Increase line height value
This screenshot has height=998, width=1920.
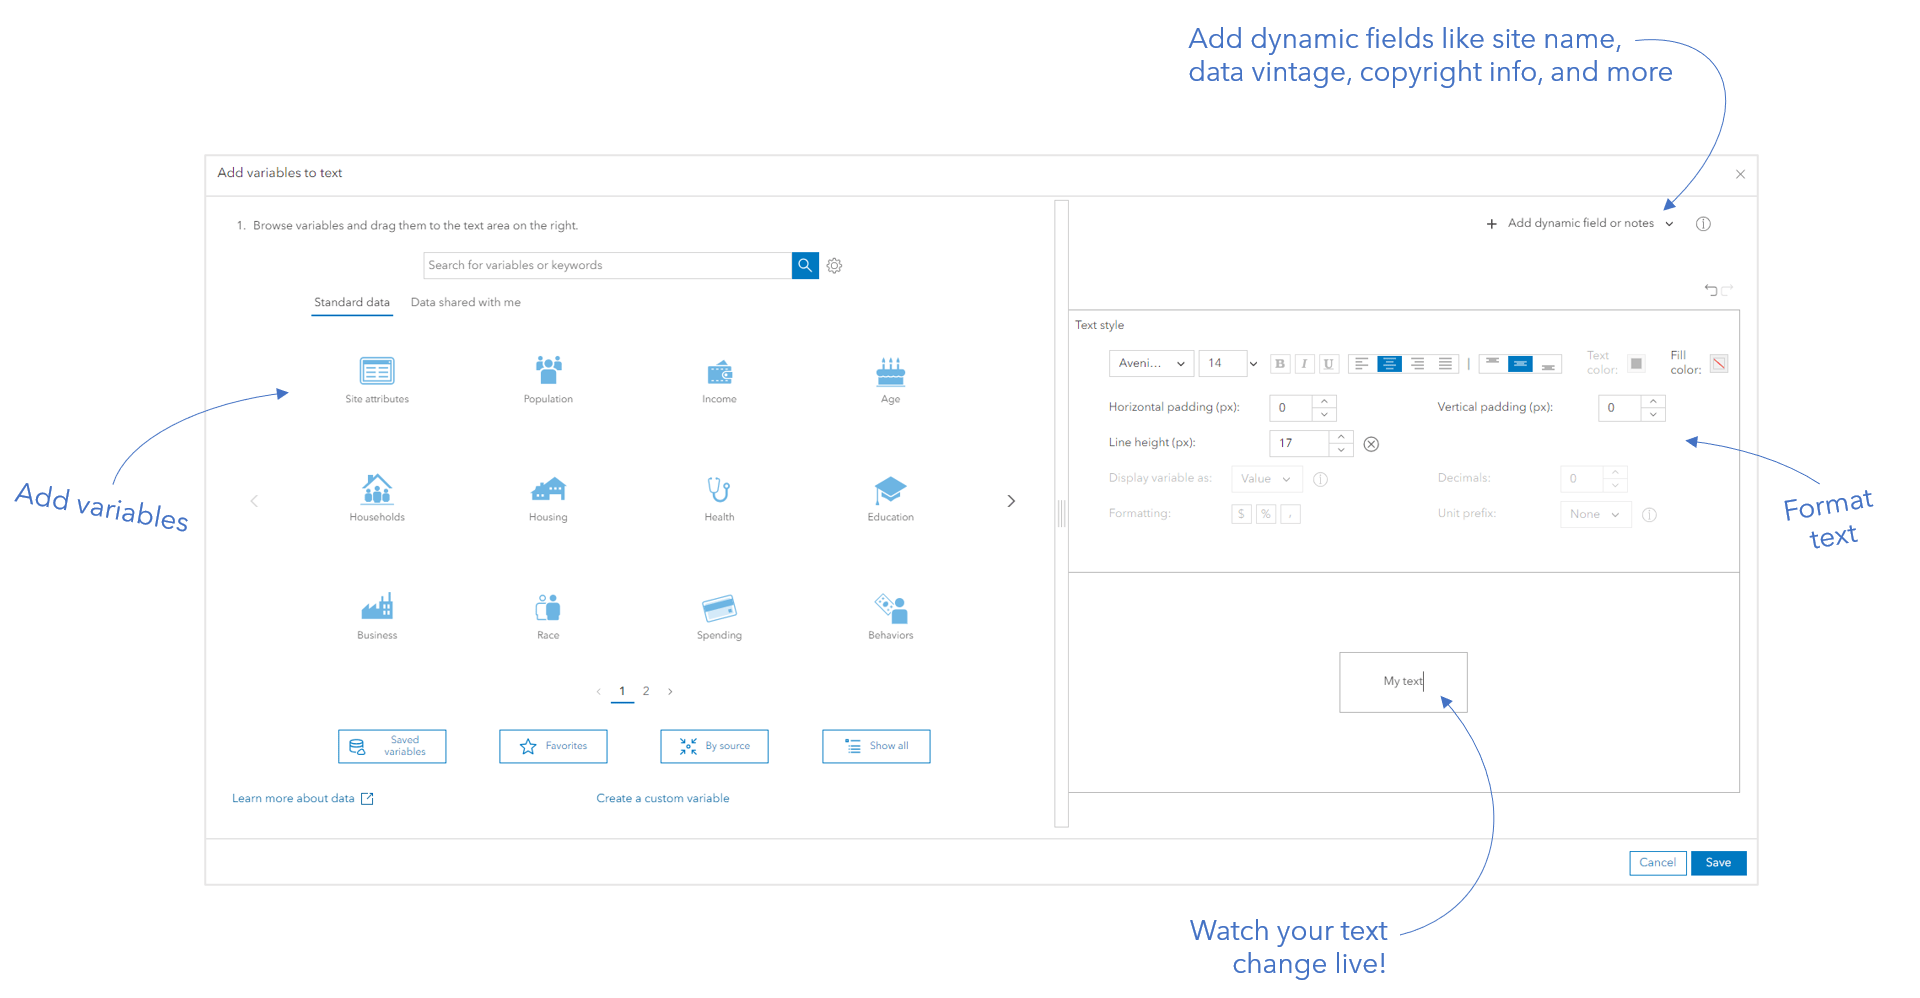click(1341, 437)
